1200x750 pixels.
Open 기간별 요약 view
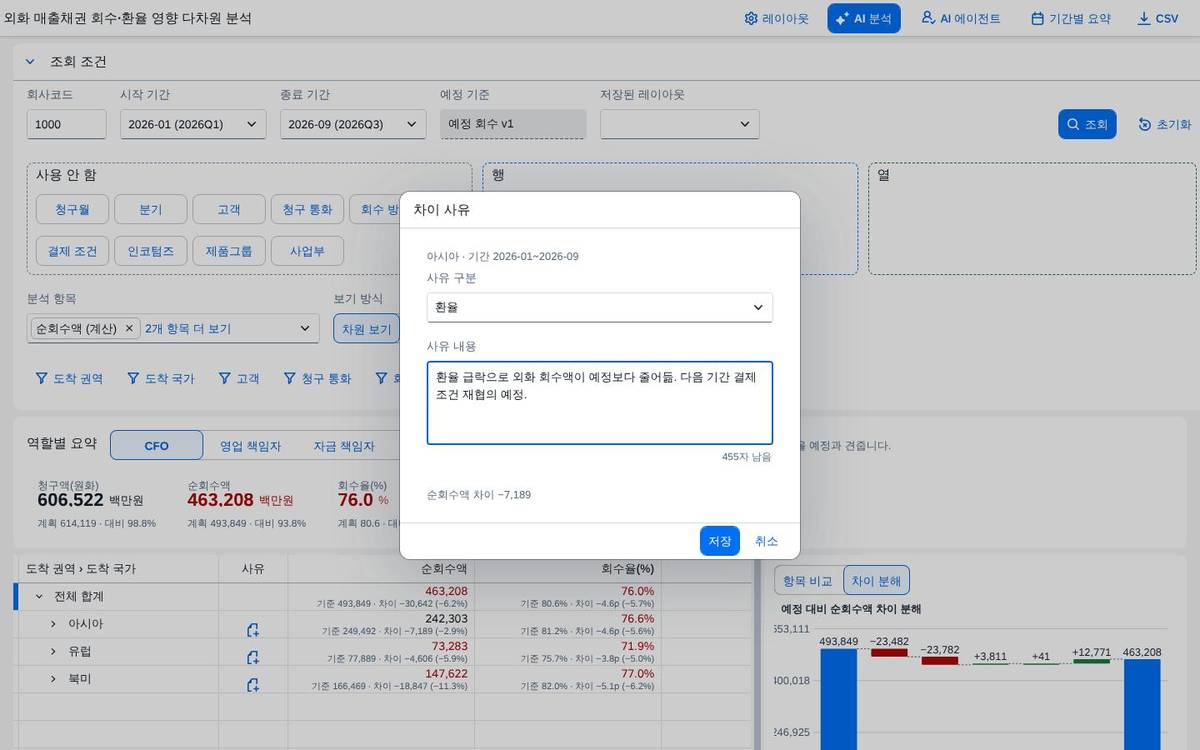coord(1070,18)
